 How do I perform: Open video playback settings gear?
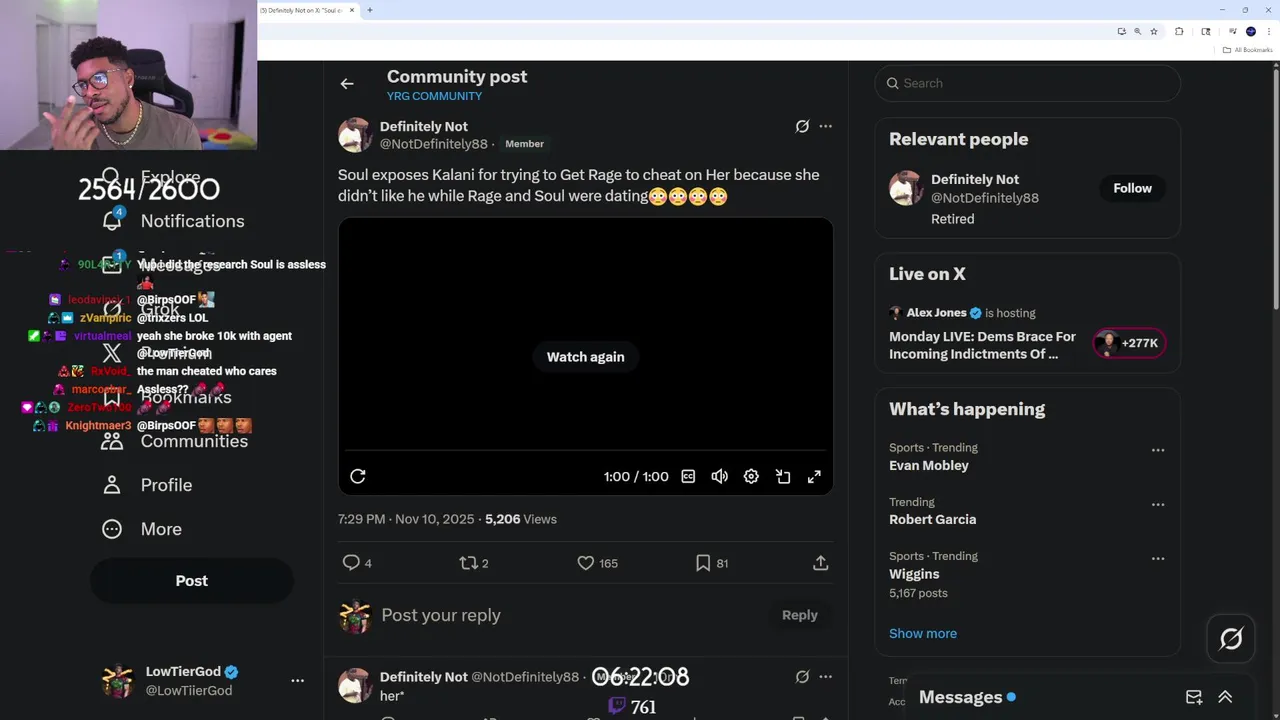tap(751, 477)
